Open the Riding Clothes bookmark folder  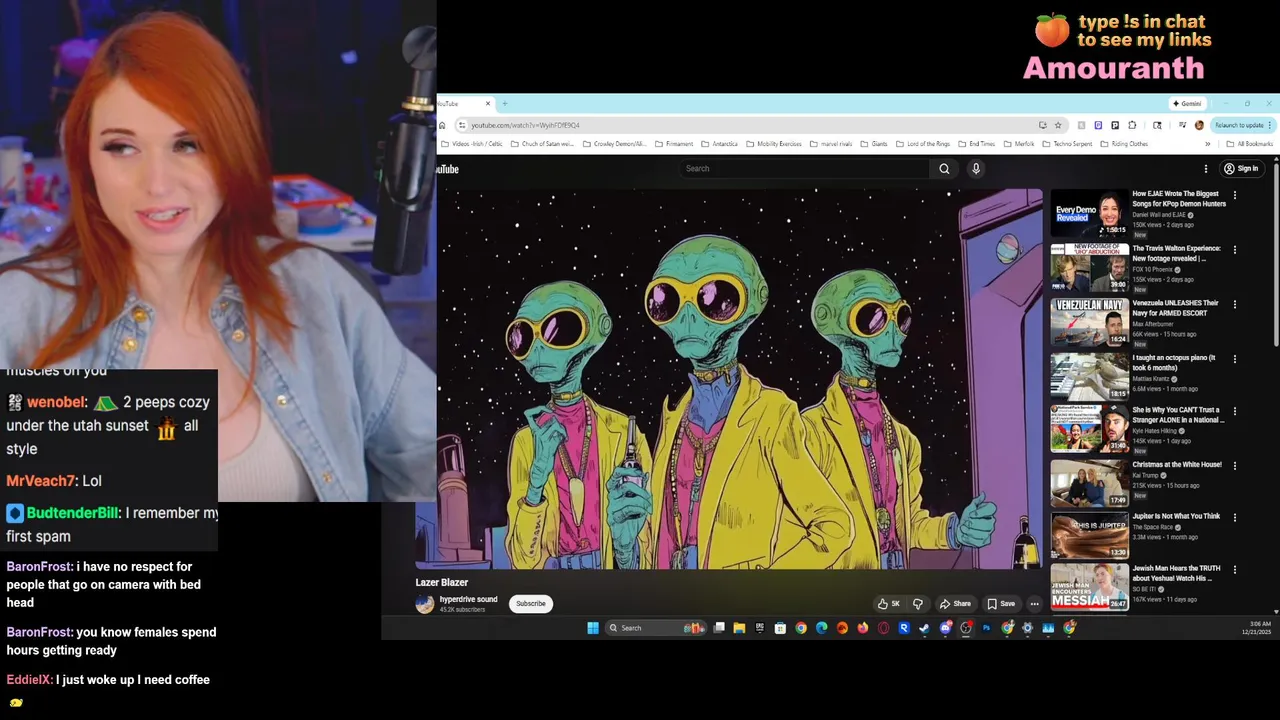pyautogui.click(x=1124, y=144)
